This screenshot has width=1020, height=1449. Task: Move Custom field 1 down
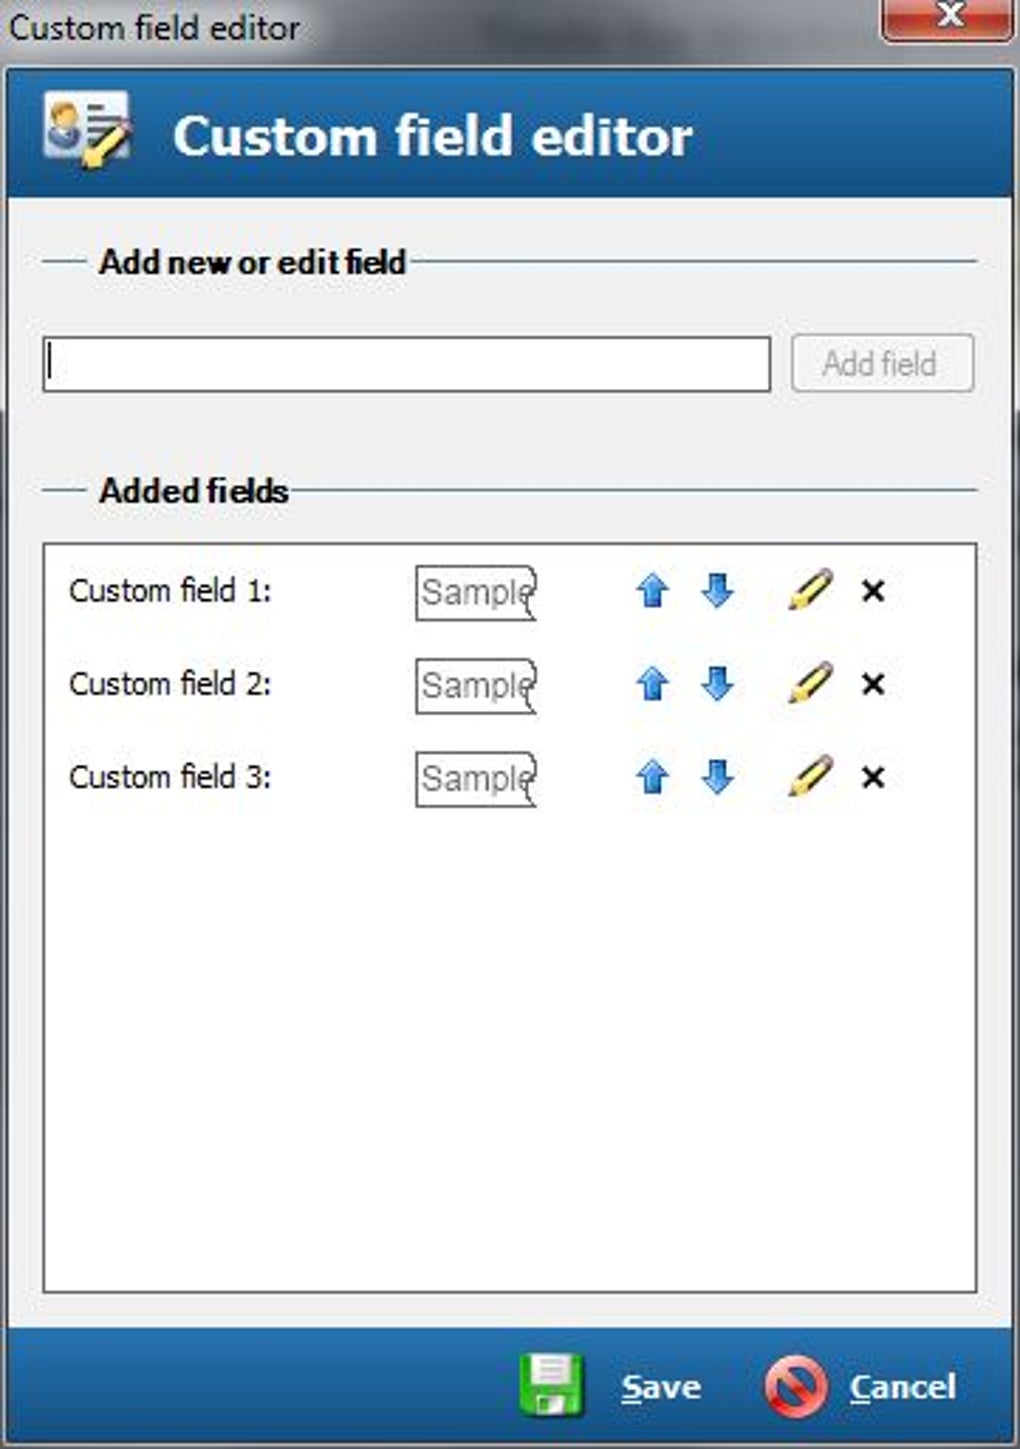(718, 591)
